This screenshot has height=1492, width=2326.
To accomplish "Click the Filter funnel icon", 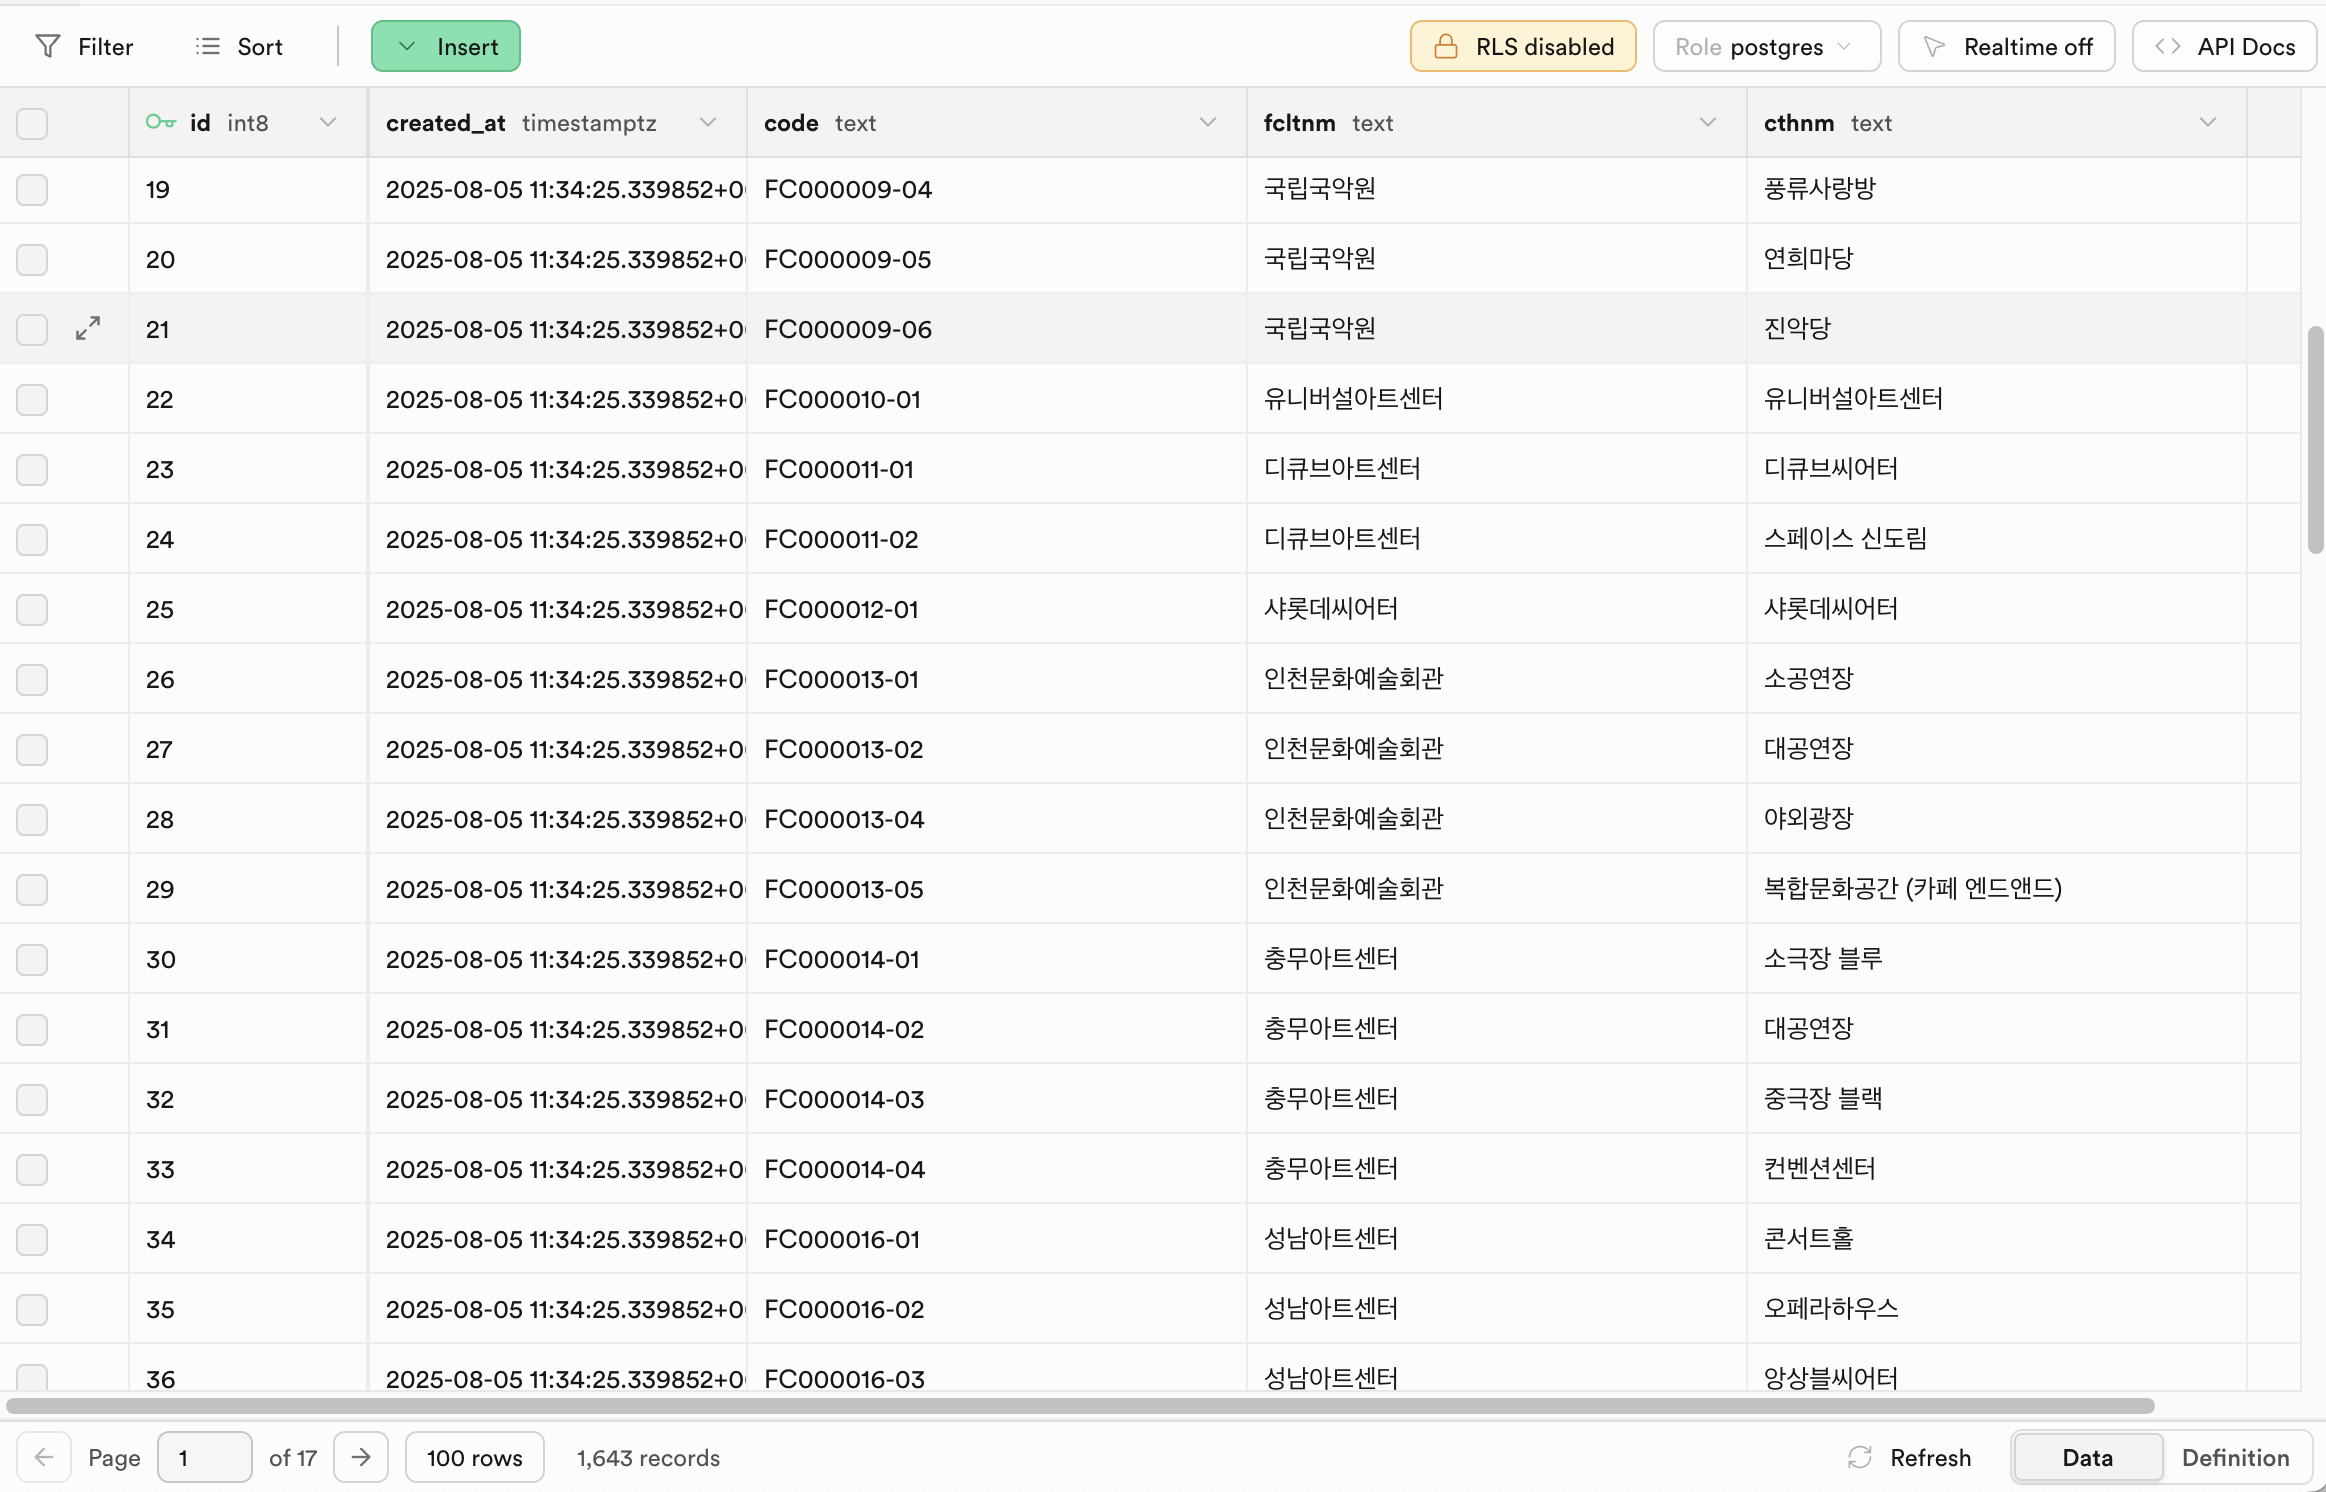I will 47,47.
